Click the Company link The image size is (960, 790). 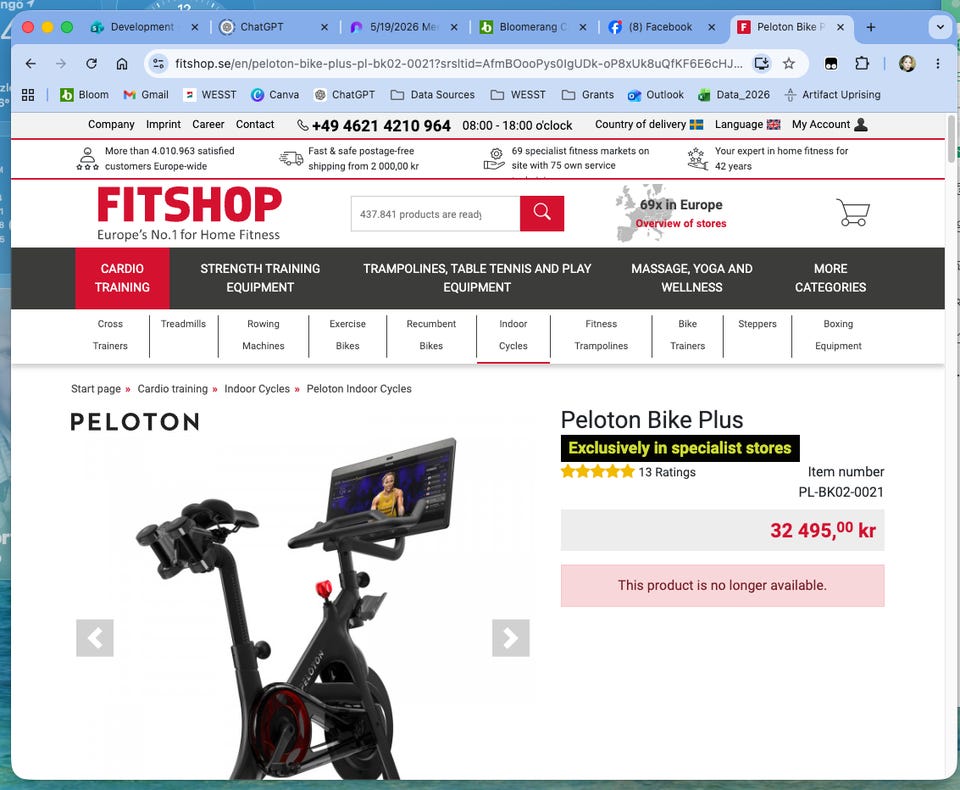pyautogui.click(x=111, y=124)
